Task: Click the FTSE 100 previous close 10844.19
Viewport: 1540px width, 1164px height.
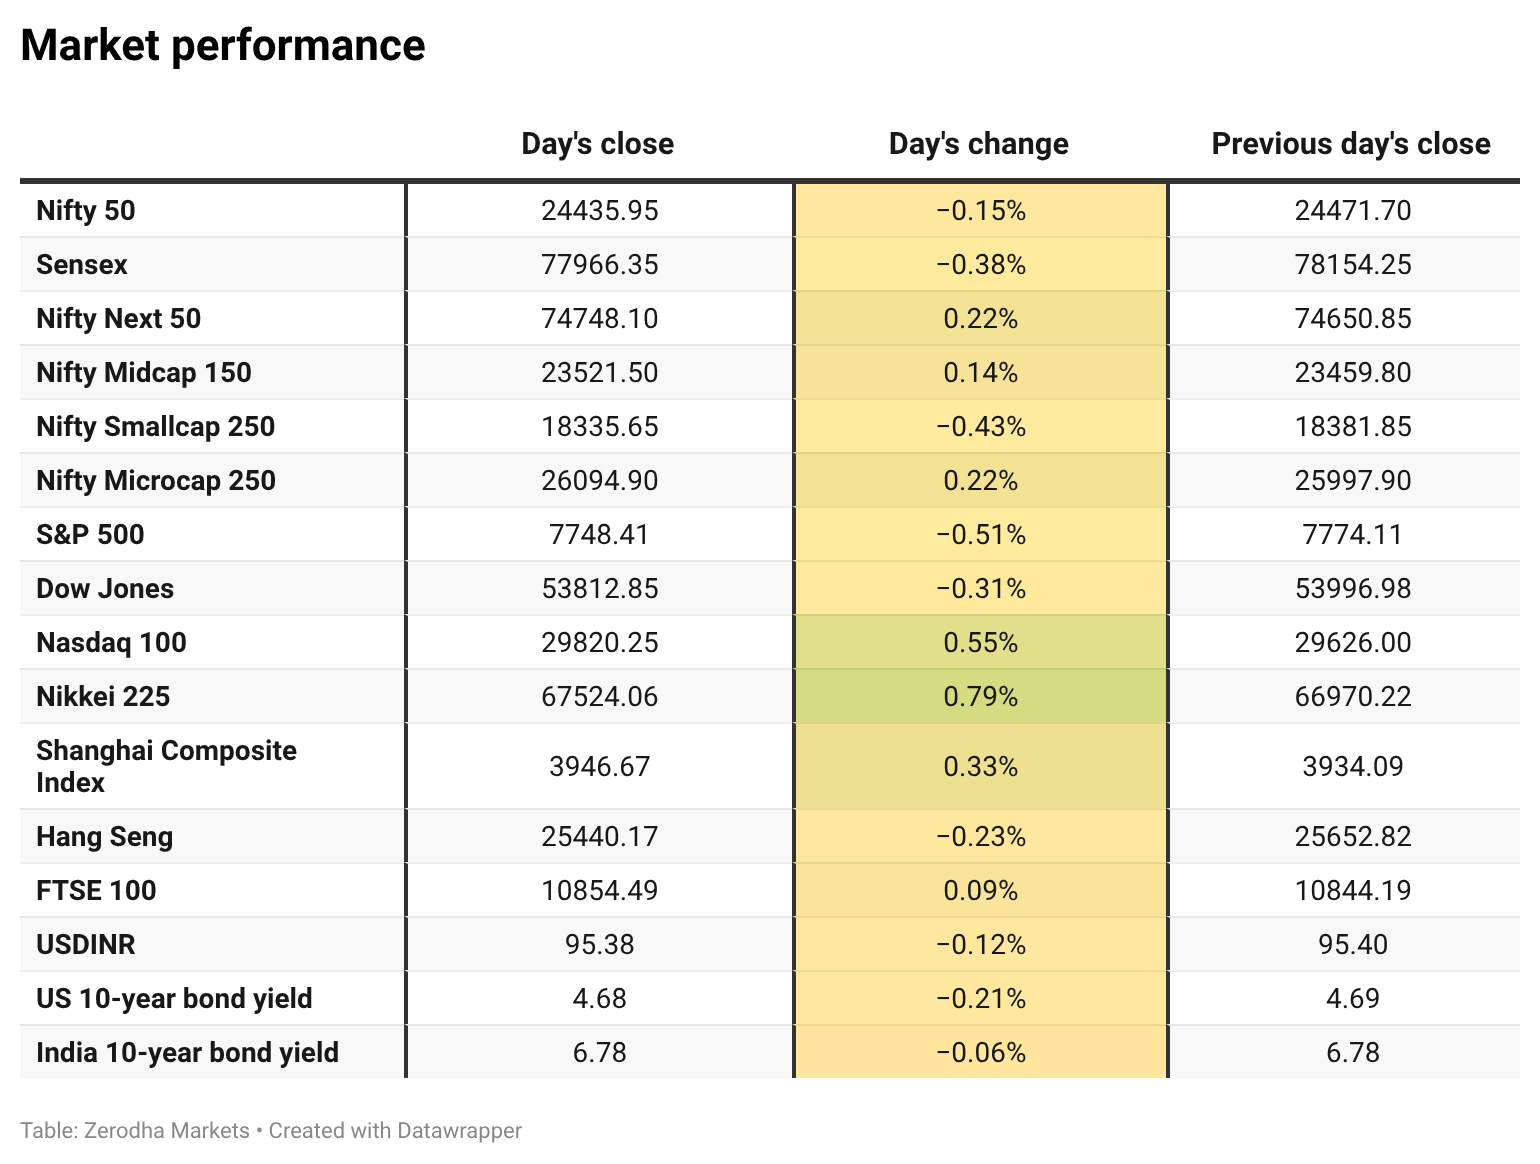Action: [x=1353, y=891]
